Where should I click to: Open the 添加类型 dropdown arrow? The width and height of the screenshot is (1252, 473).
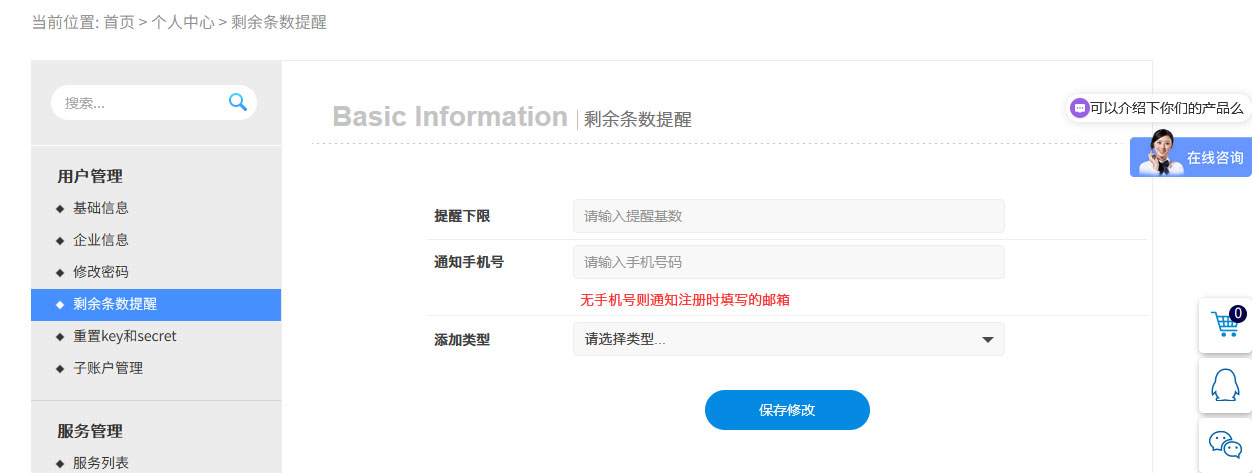[988, 340]
